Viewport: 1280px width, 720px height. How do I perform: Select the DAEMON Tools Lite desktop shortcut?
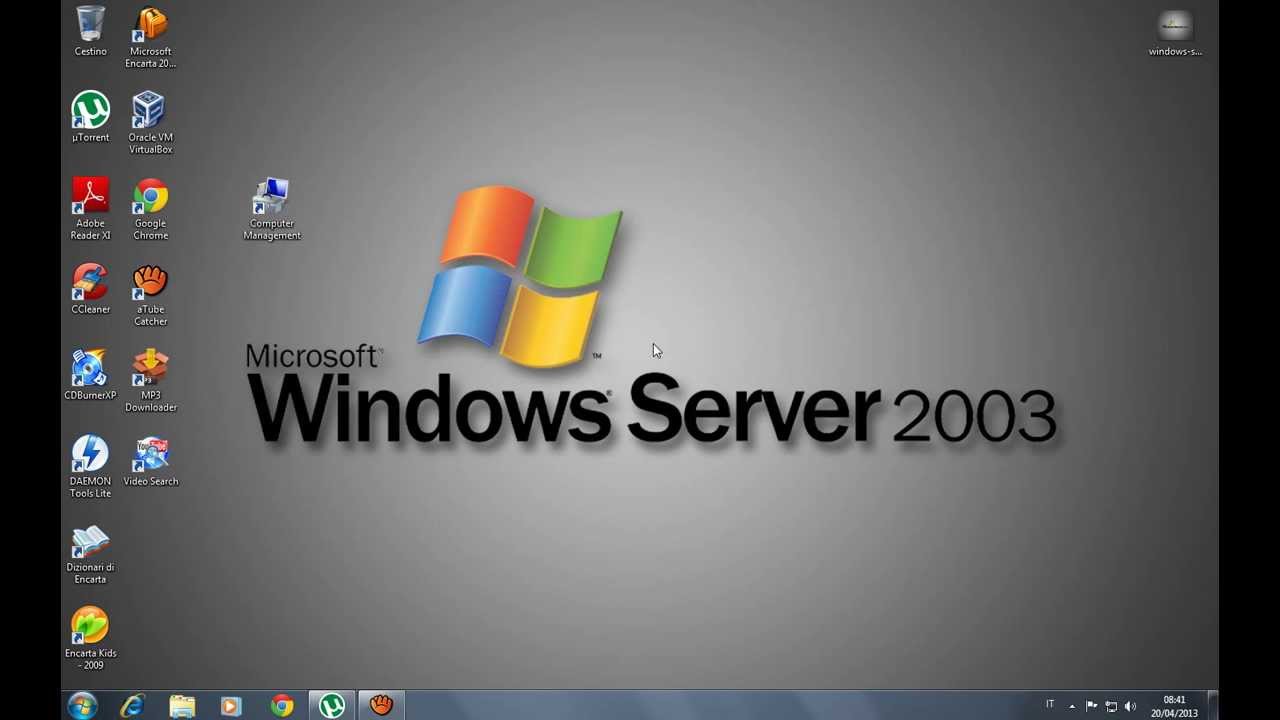coord(90,467)
